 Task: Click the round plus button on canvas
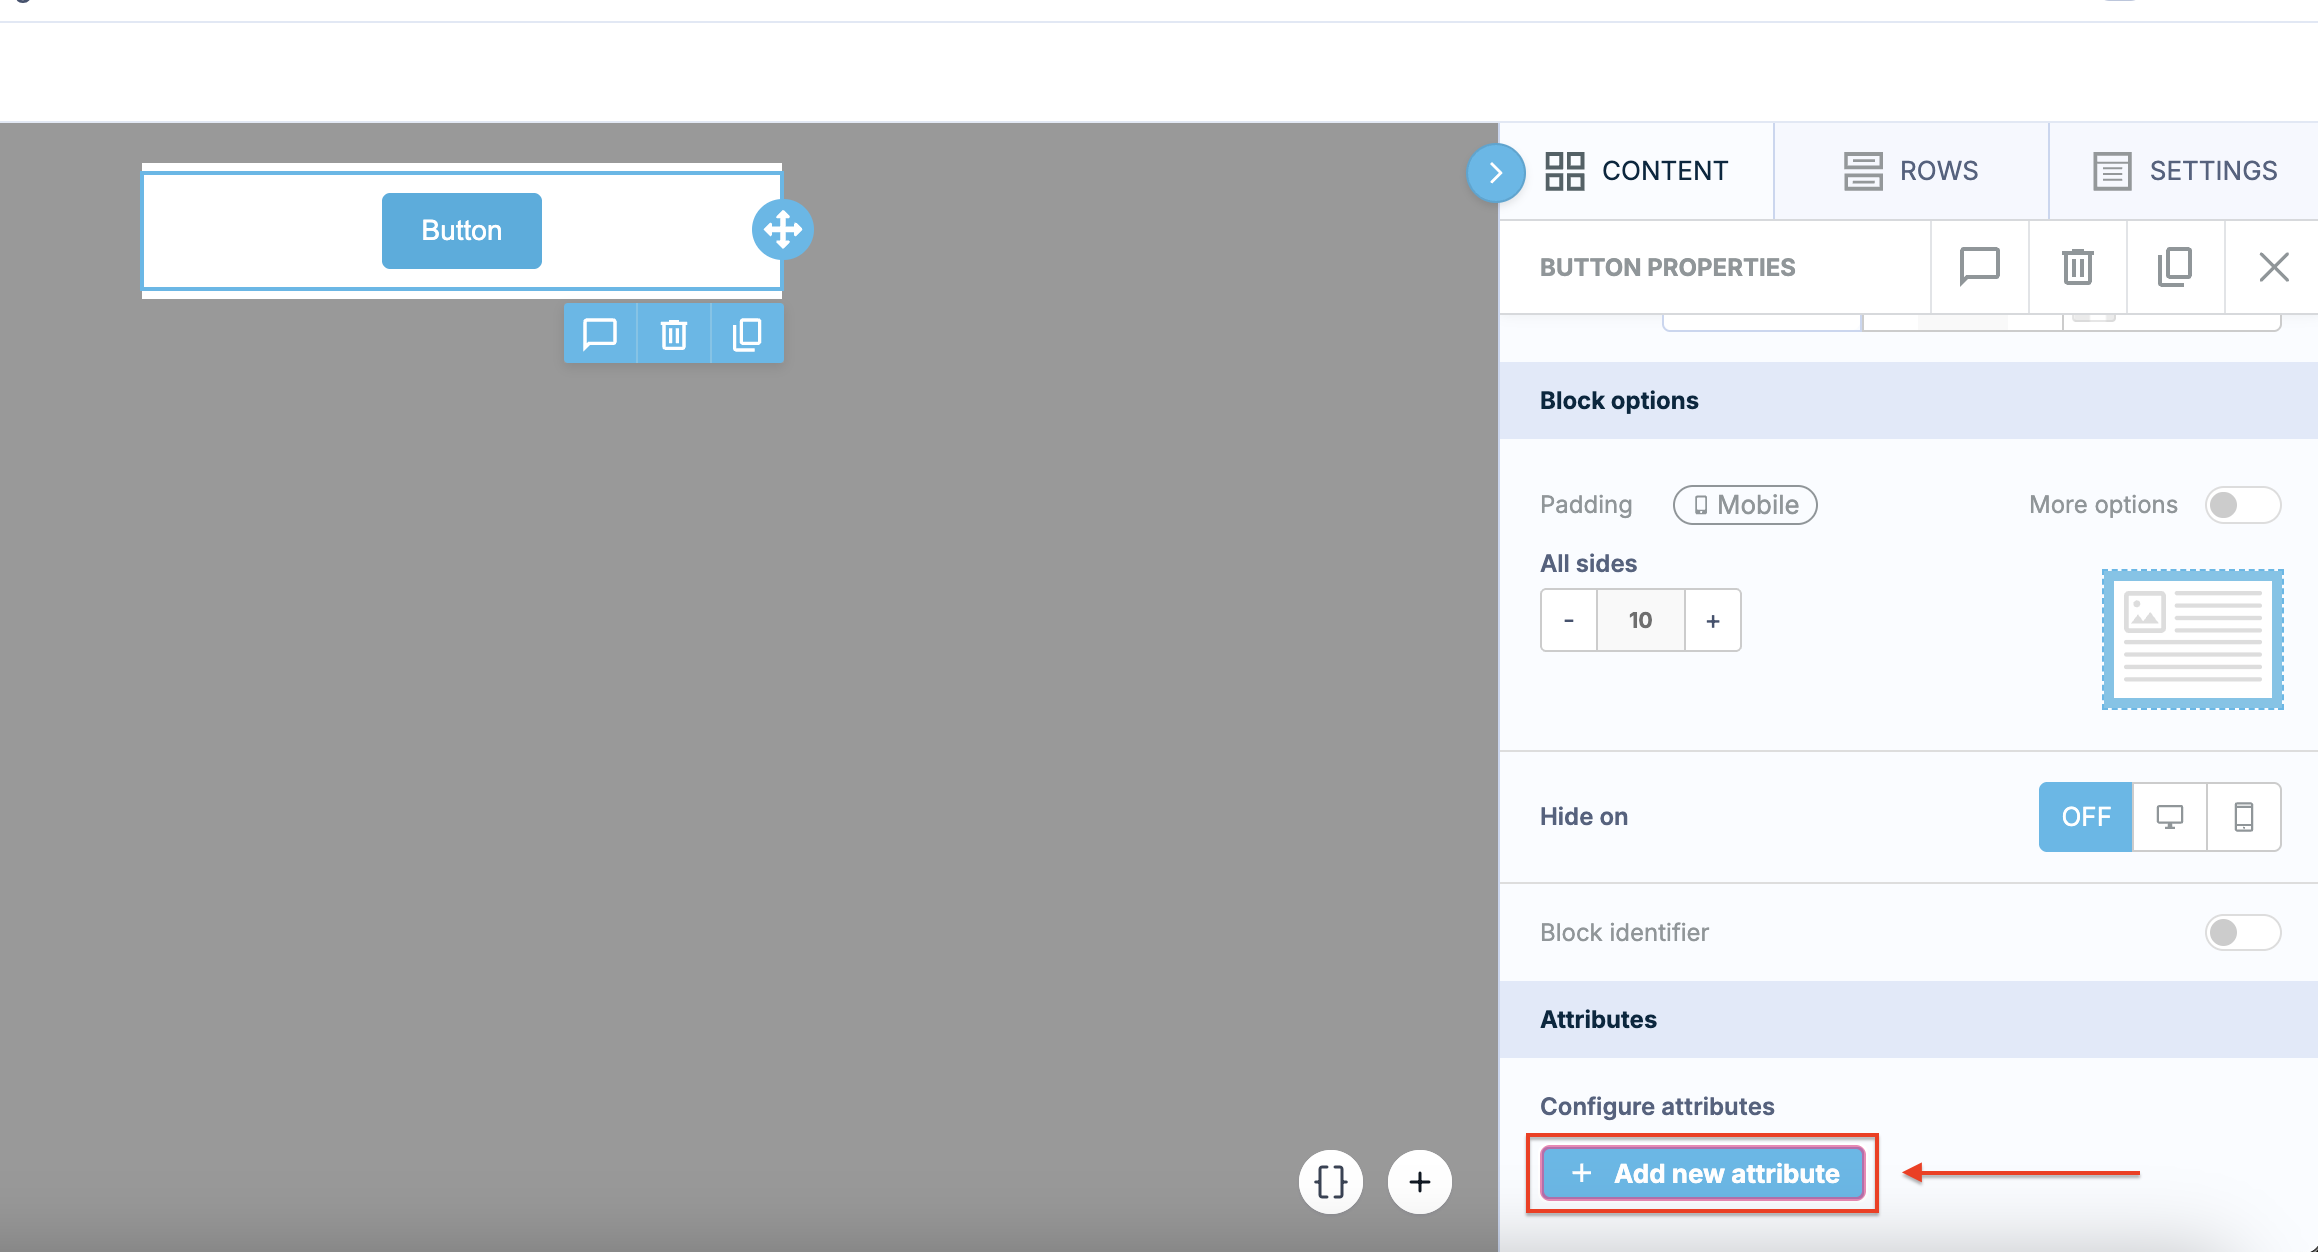(1420, 1182)
